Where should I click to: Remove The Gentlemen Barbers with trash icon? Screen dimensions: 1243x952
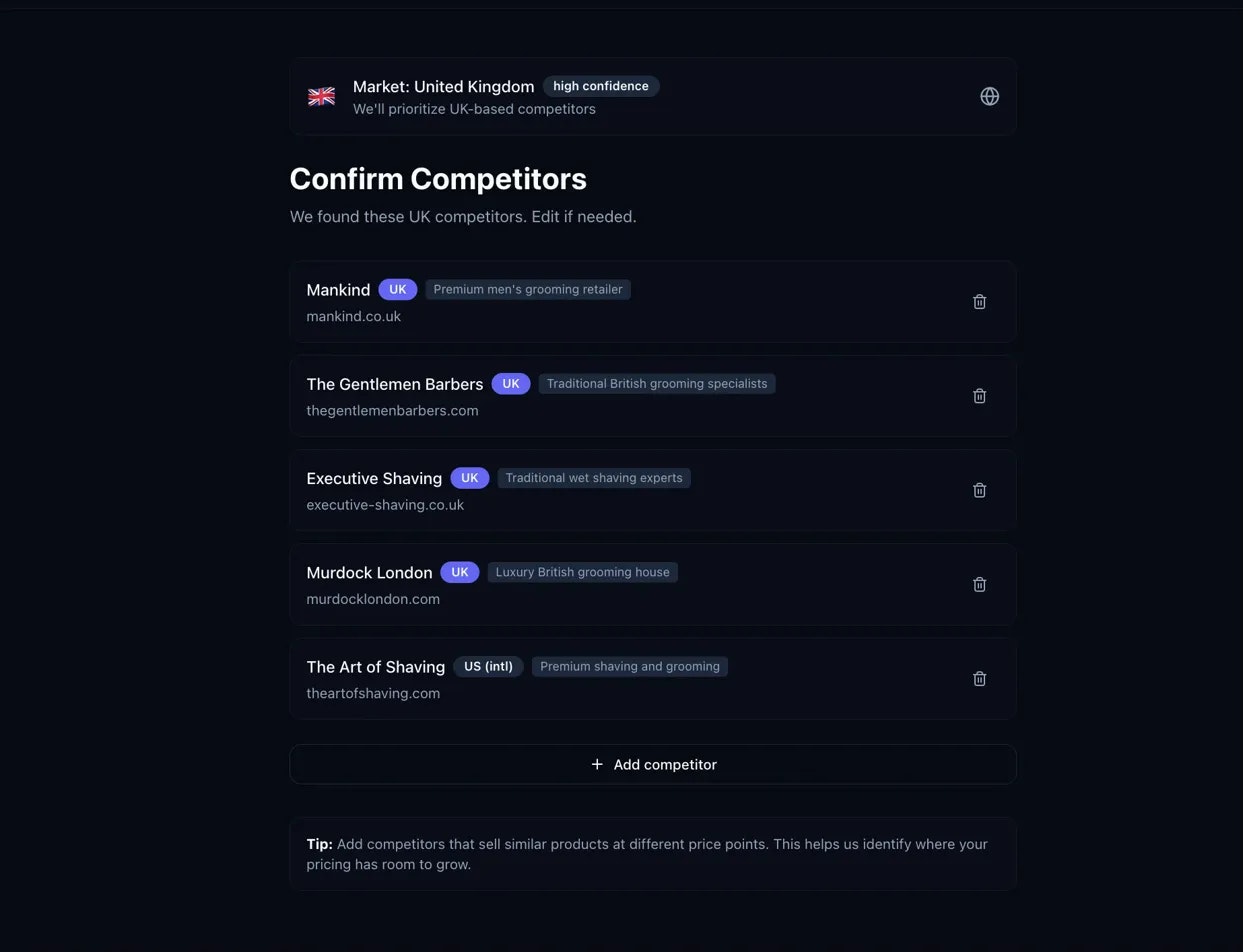[979, 396]
